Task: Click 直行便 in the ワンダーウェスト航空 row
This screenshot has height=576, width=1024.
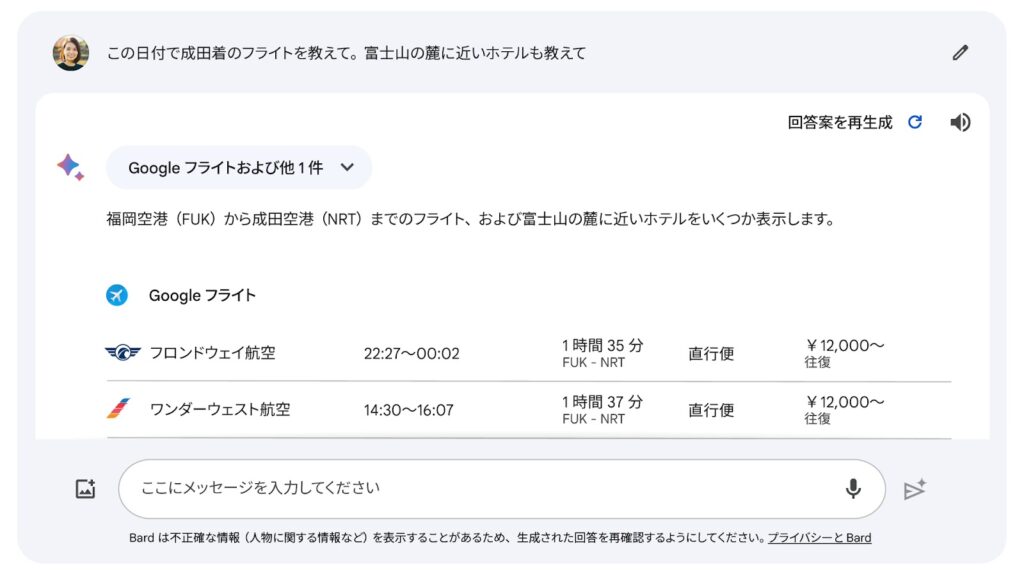Action: tap(711, 410)
